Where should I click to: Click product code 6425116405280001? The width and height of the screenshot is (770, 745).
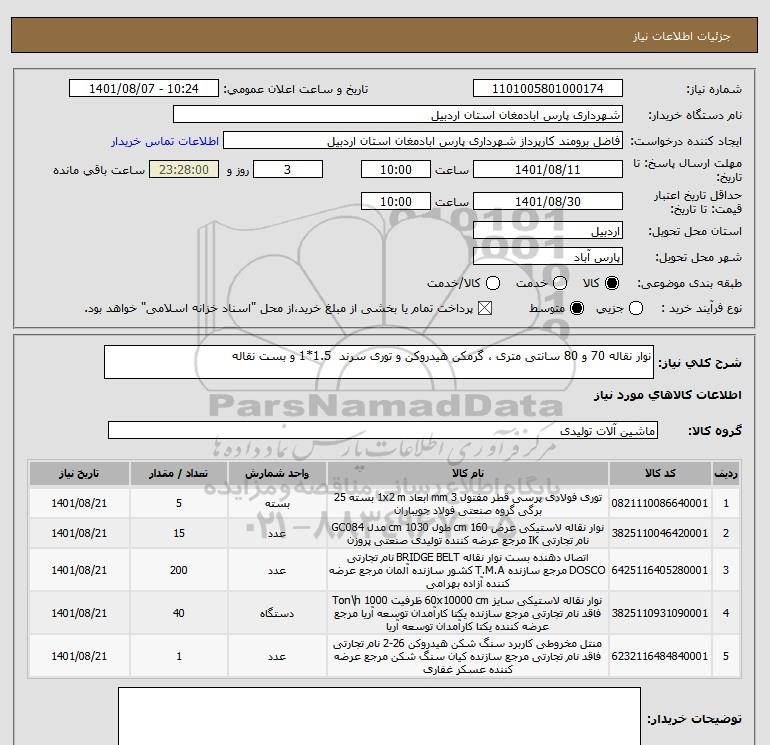(660, 570)
